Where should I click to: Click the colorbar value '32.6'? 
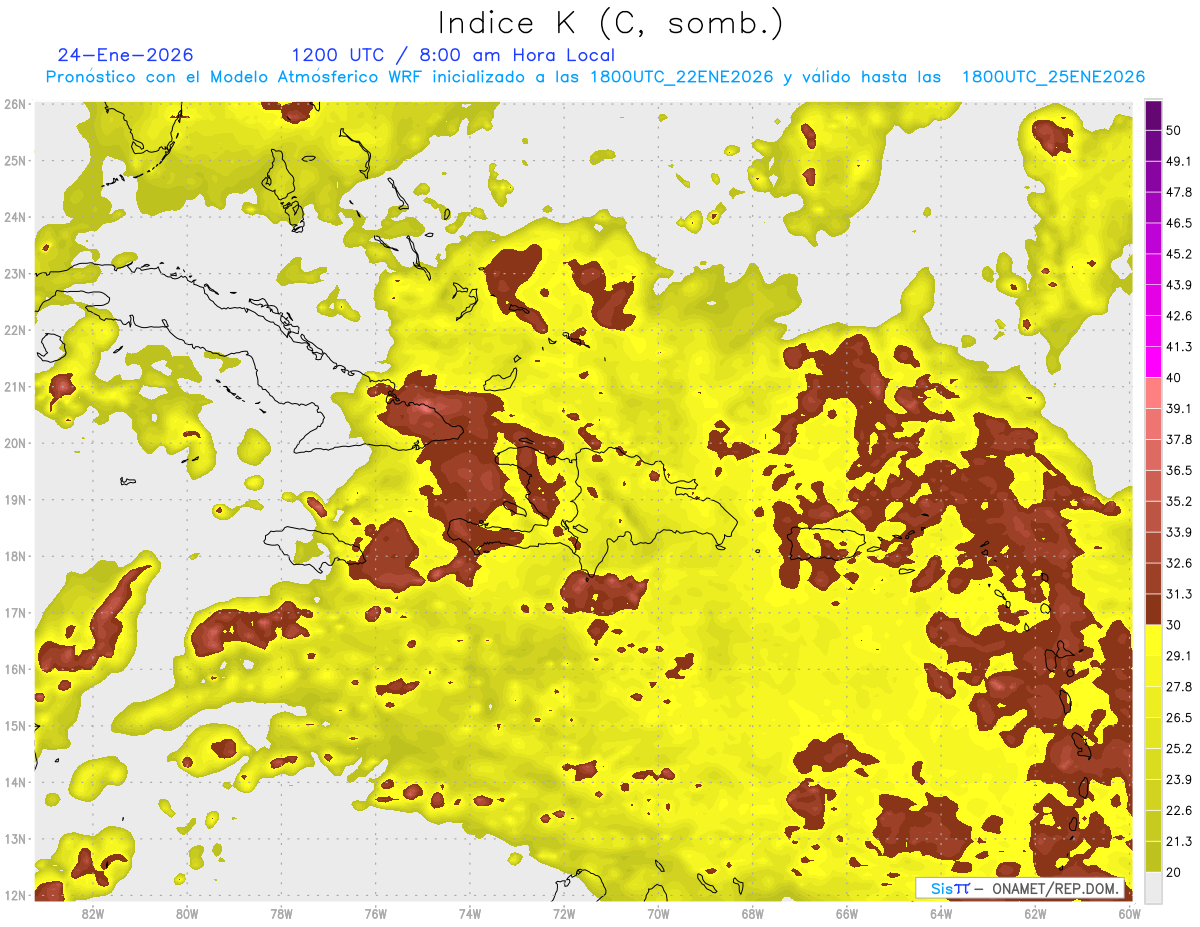1179,563
